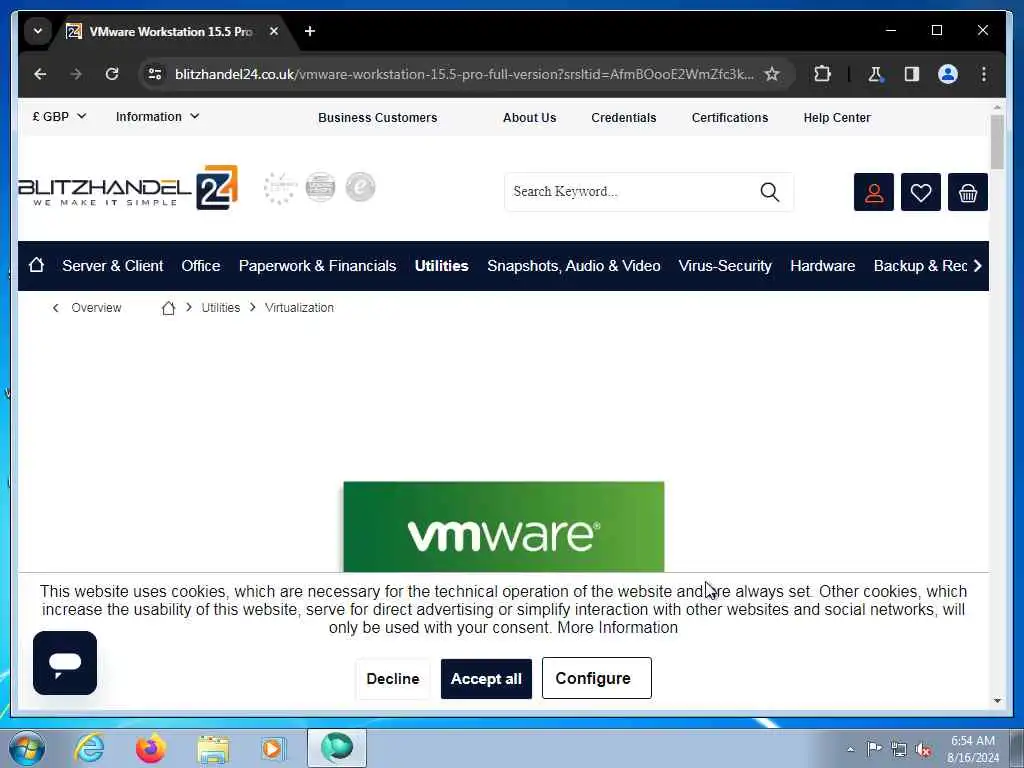Open the About Us link
Screen dimensions: 1024x768
tap(530, 118)
